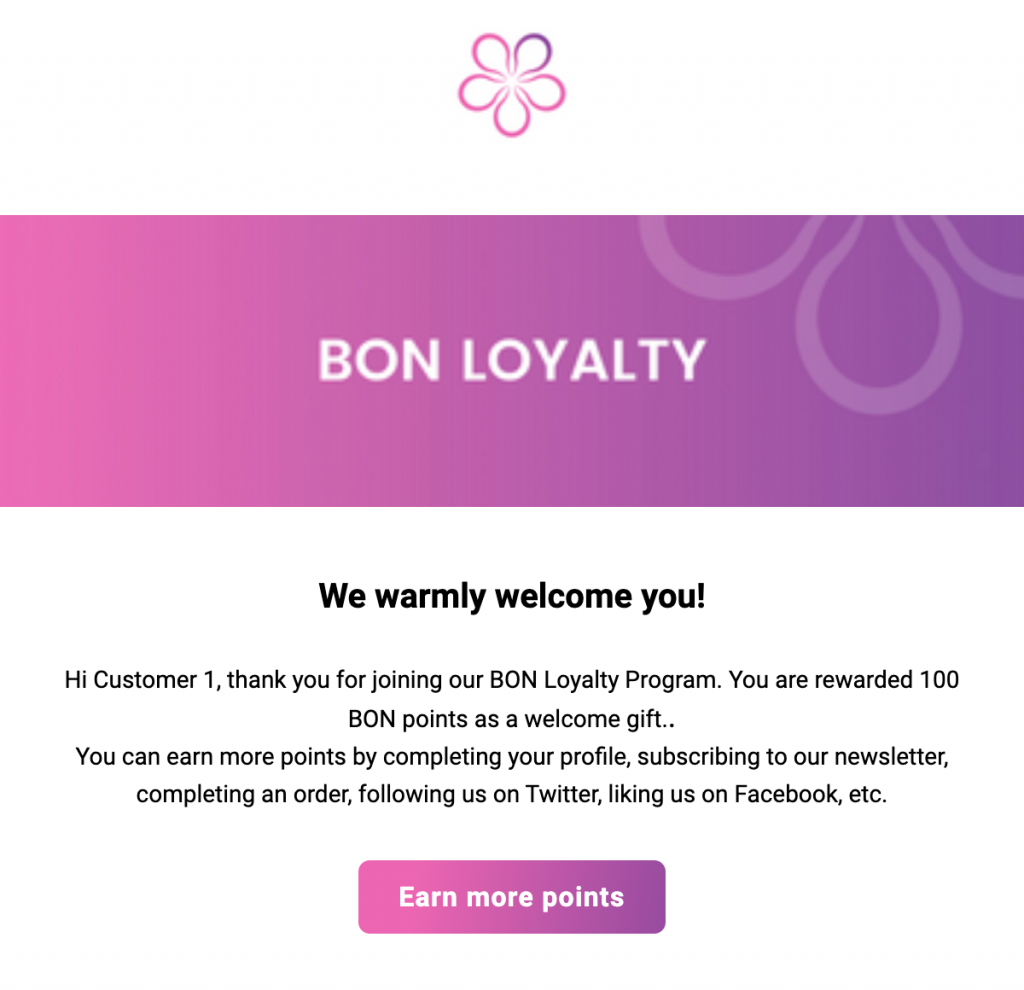Viewport: 1024px width, 990px height.
Task: Click the BON LOYALTY banner title
Action: 512,361
